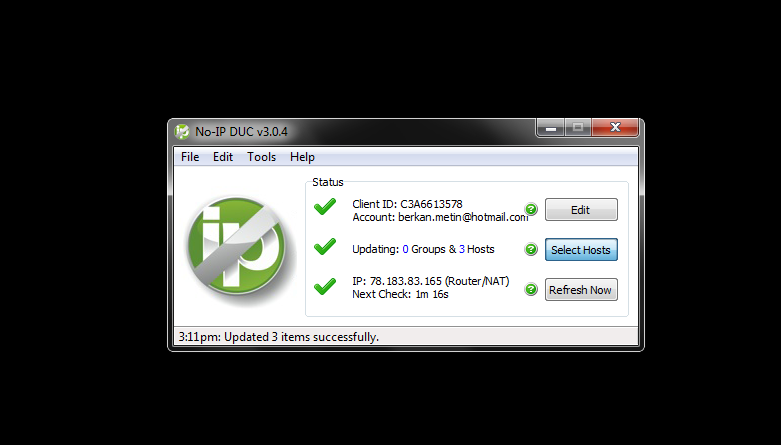
Task: Click the status bar update message
Action: pos(279,337)
